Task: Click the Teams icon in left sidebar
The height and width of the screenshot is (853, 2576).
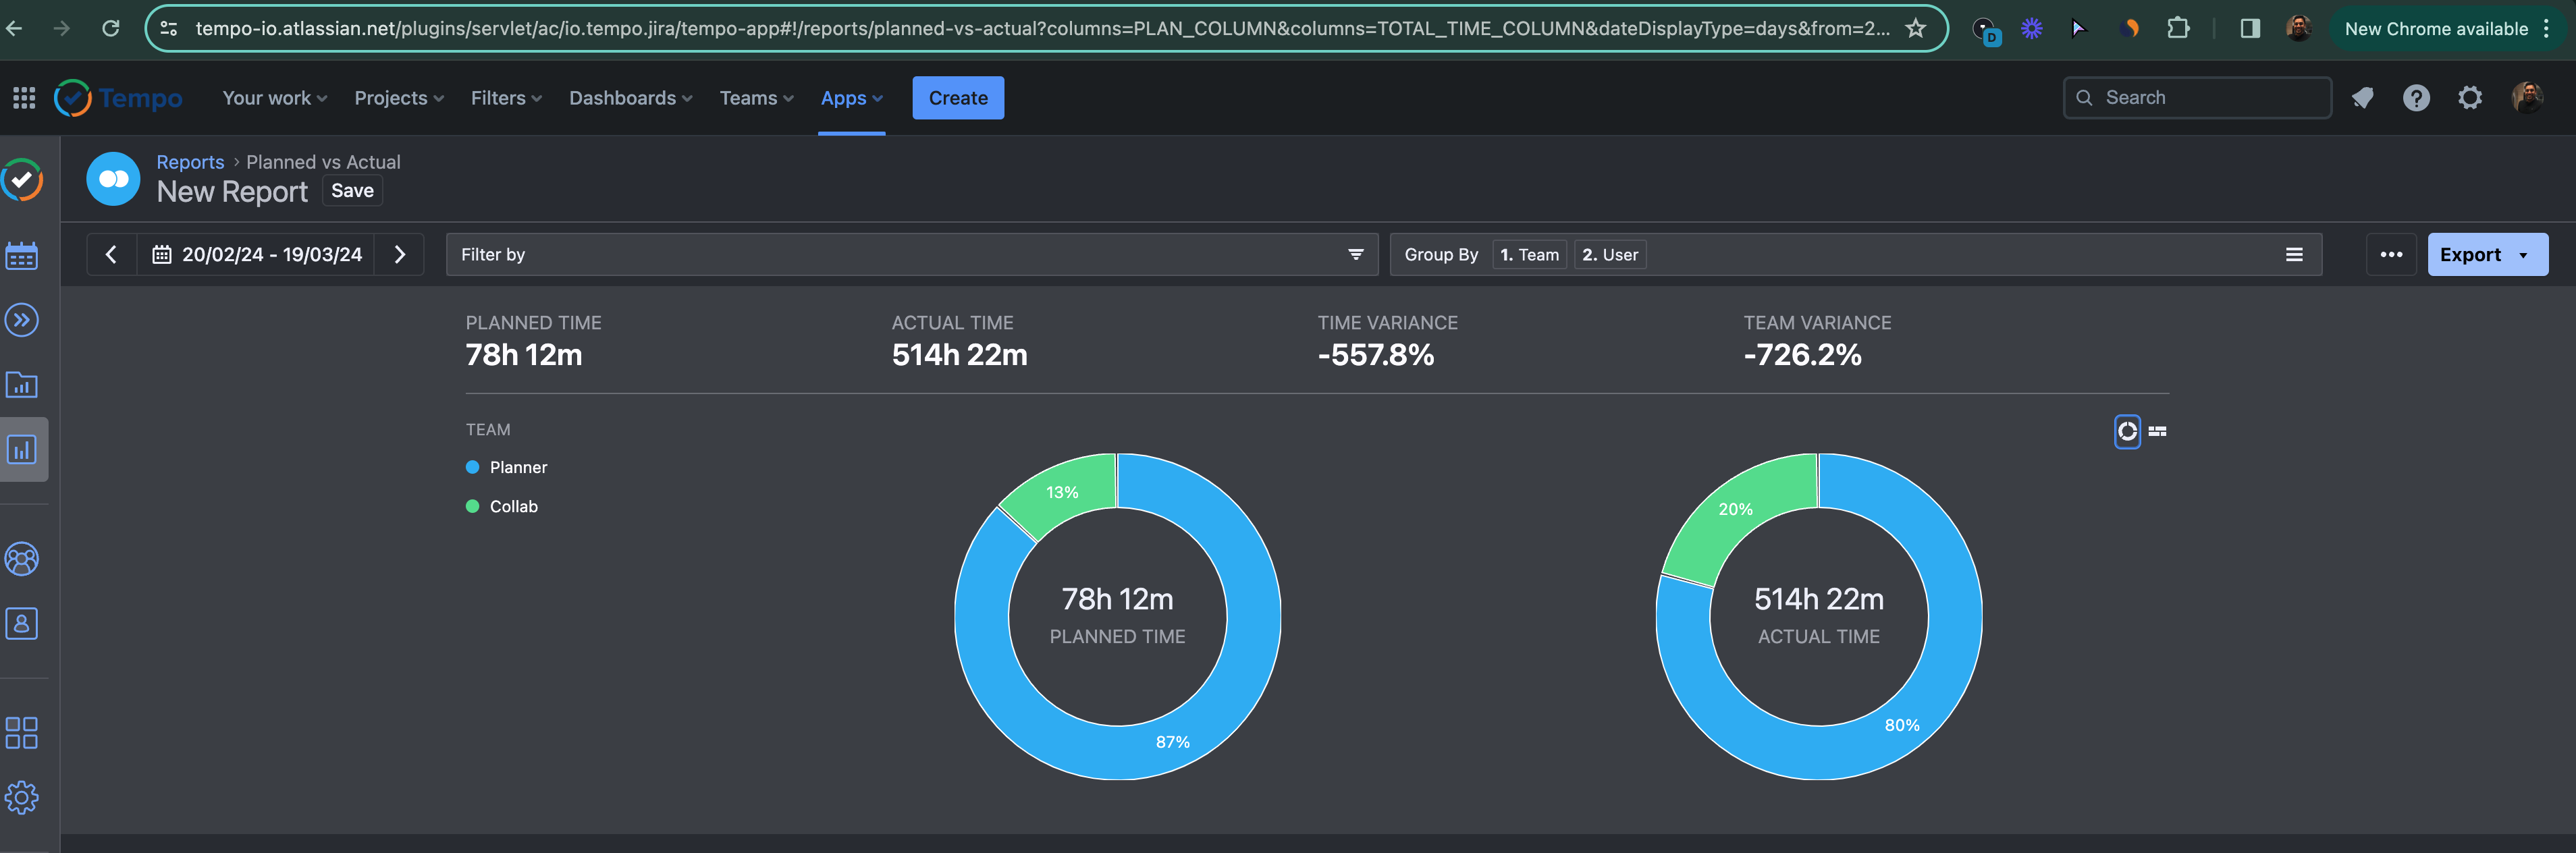Action: pyautogui.click(x=22, y=559)
